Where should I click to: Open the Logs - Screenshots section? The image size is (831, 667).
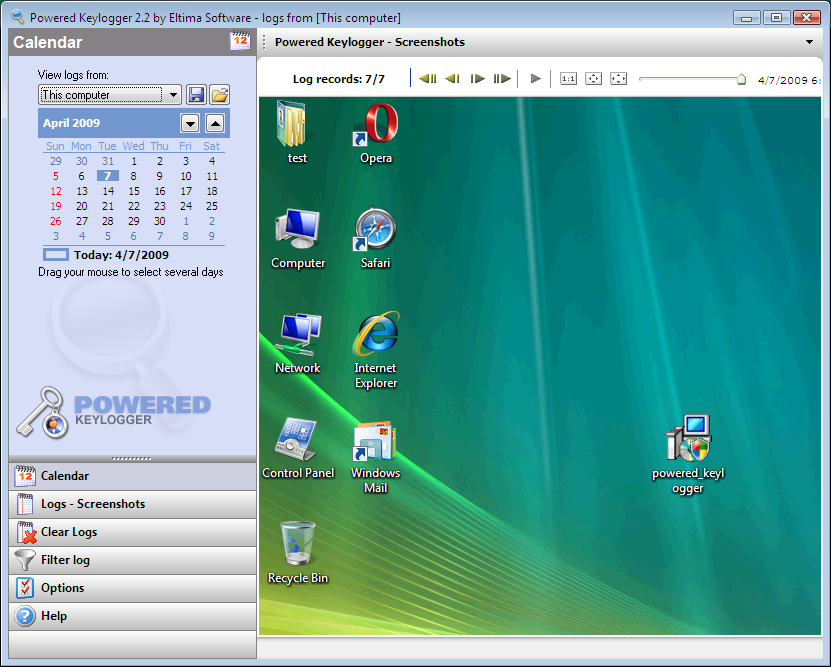point(93,504)
